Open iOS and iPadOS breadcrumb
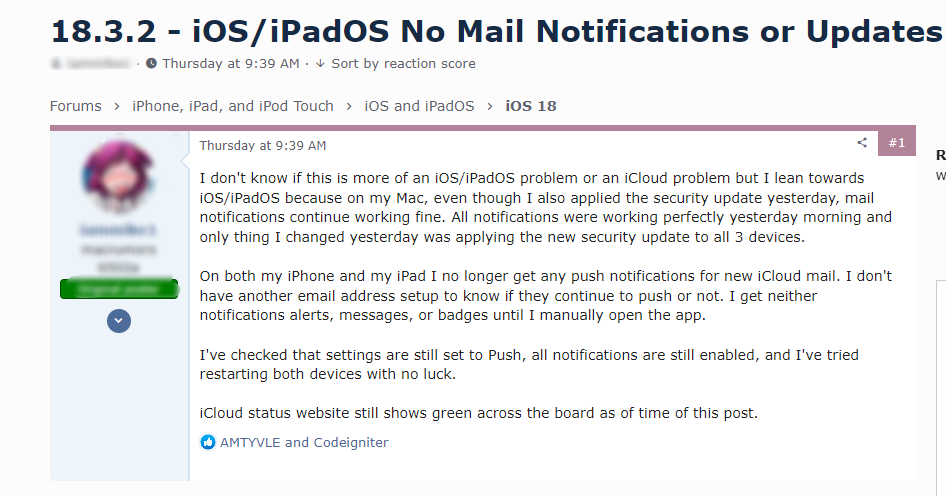The height and width of the screenshot is (496, 946). point(419,106)
